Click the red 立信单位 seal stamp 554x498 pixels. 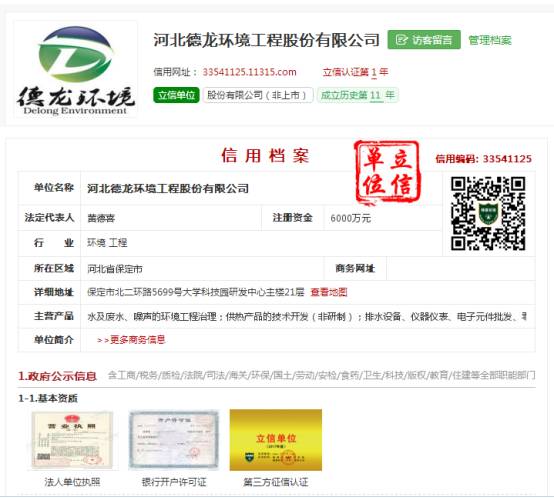click(388, 172)
